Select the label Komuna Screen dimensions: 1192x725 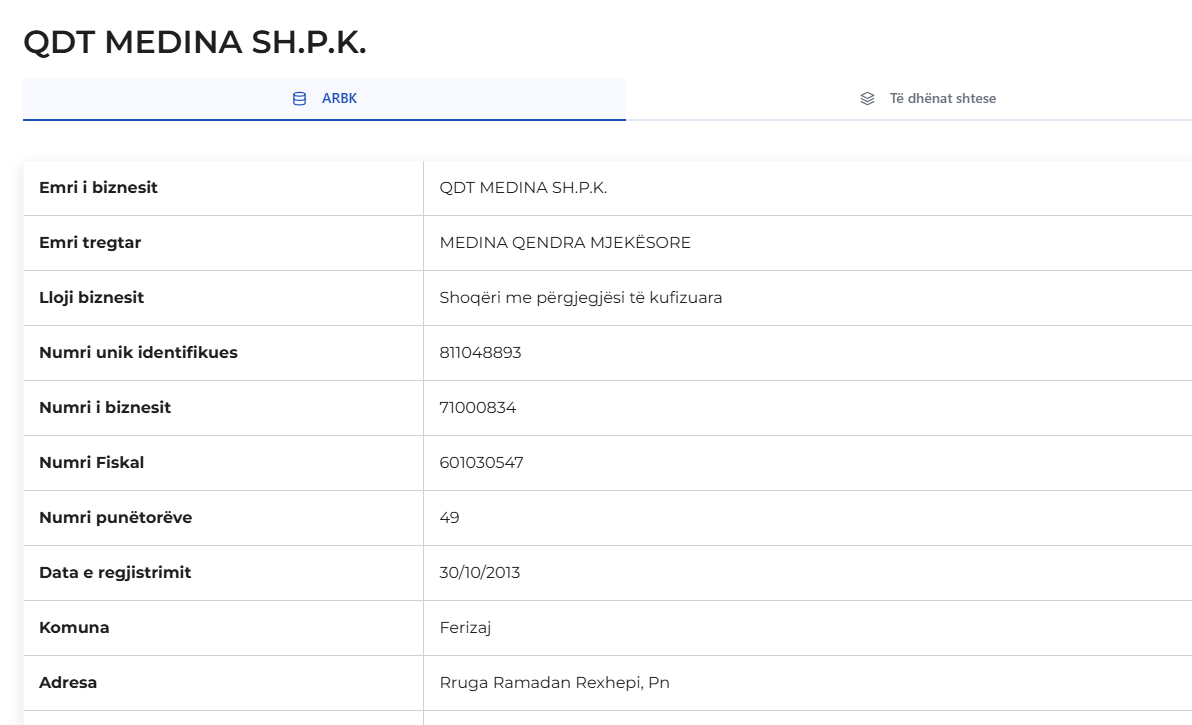click(x=74, y=628)
